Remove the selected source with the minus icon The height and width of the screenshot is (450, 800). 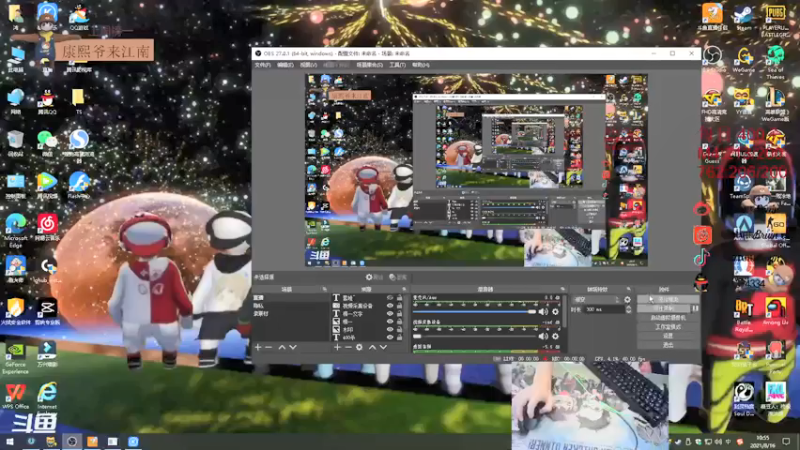(348, 347)
